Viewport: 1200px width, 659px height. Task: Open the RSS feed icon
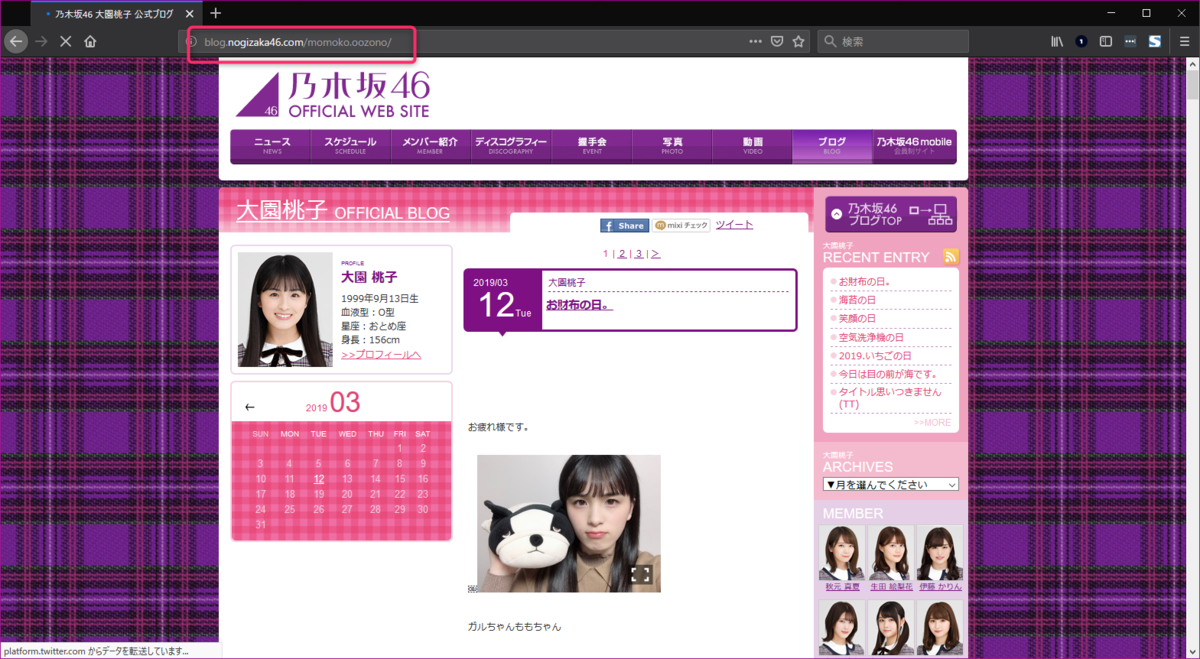click(950, 256)
